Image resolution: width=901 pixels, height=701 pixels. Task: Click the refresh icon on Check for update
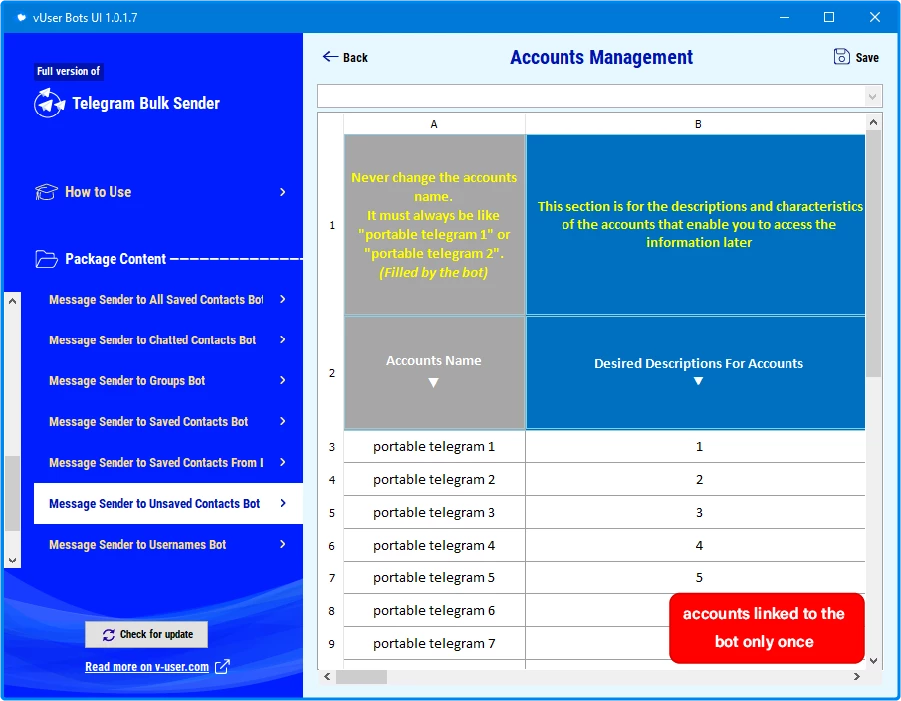109,634
